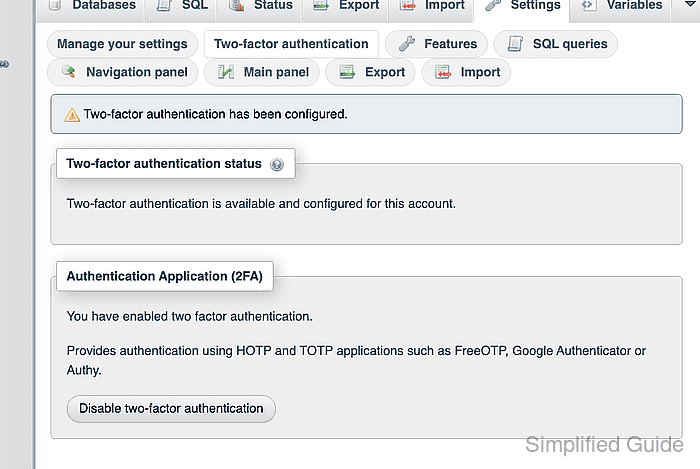Click 'available and configured for this account' text
Viewport: 700px width, 469px height.
point(340,204)
